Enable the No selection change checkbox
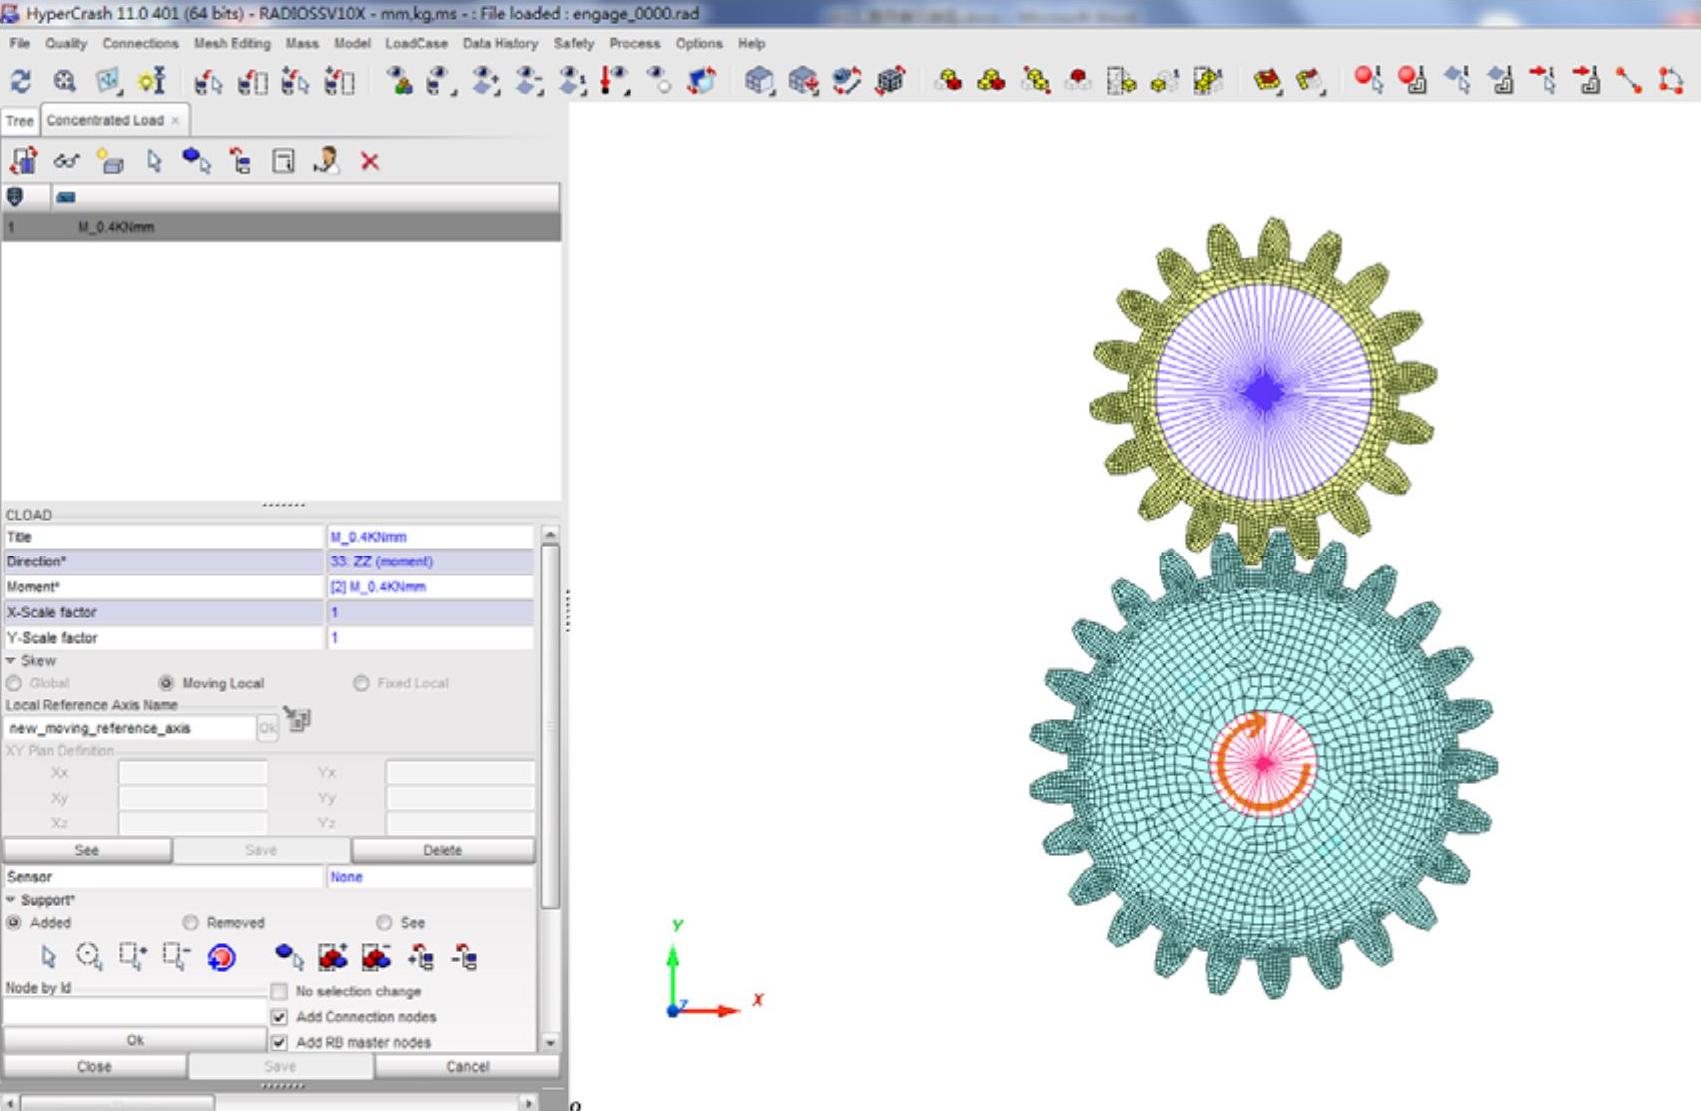The width and height of the screenshot is (1701, 1111). tap(279, 991)
